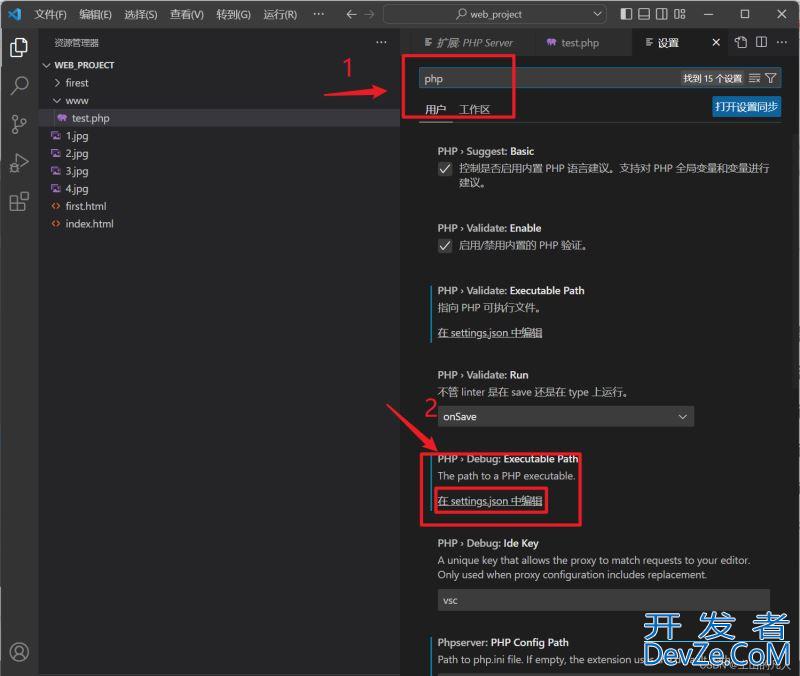
Task: Open explorer panel more actions ellipsis
Action: click(x=381, y=42)
